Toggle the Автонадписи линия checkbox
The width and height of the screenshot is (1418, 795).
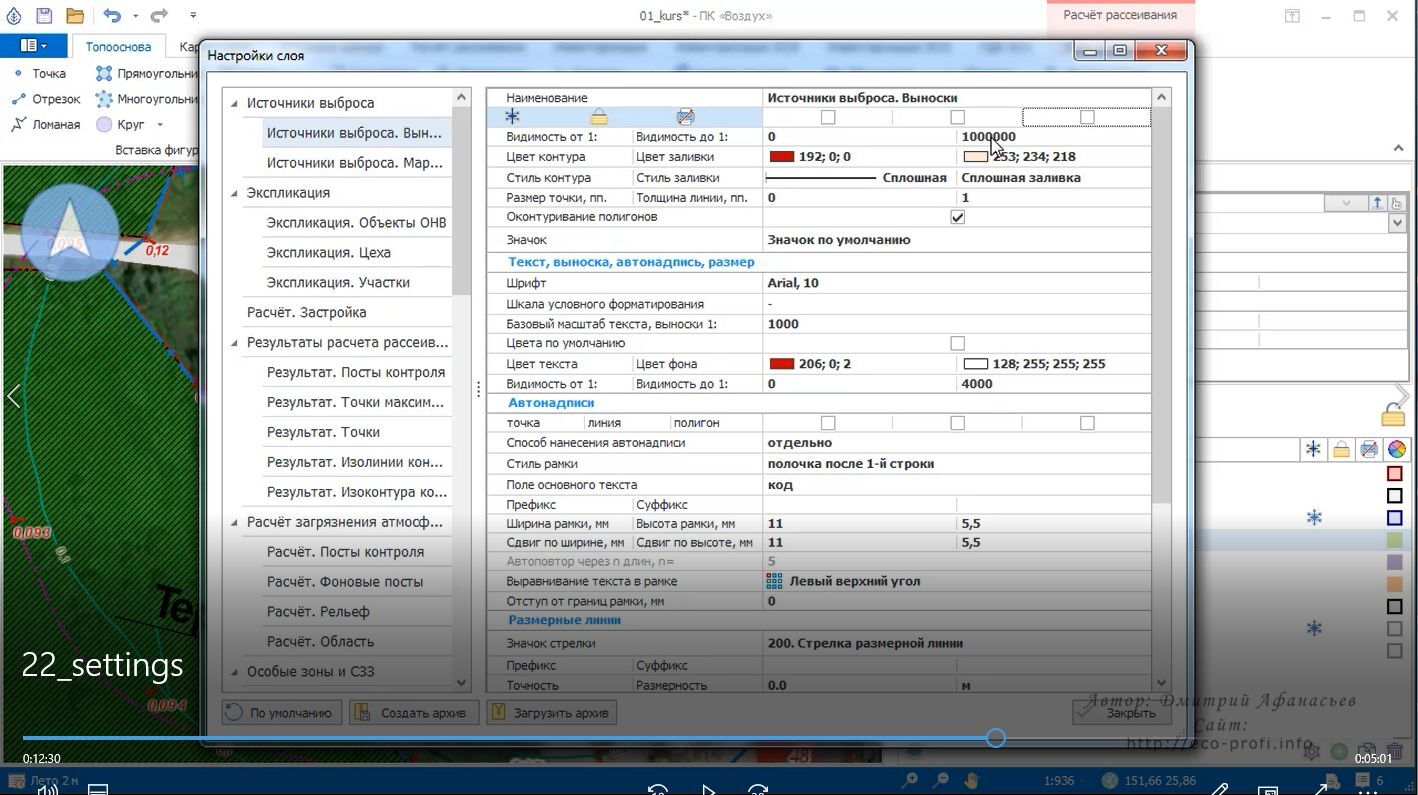tap(957, 423)
